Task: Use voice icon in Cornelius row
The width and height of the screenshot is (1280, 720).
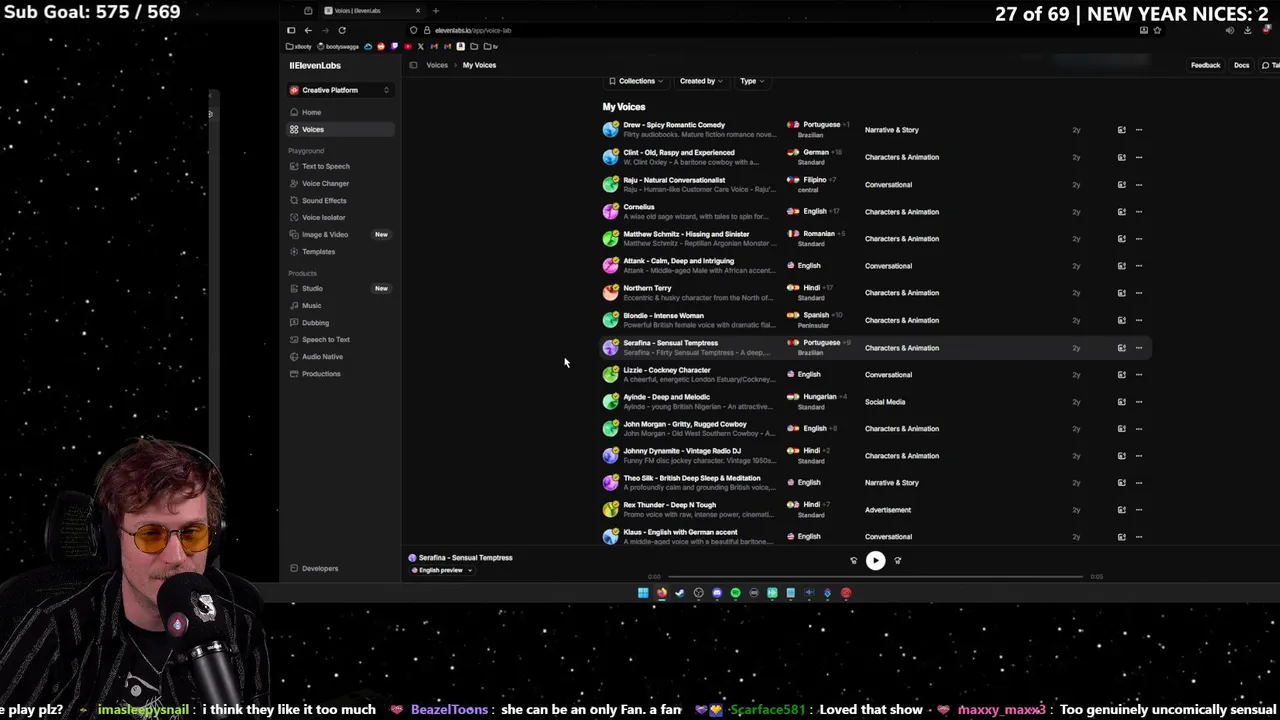Action: click(x=1121, y=212)
